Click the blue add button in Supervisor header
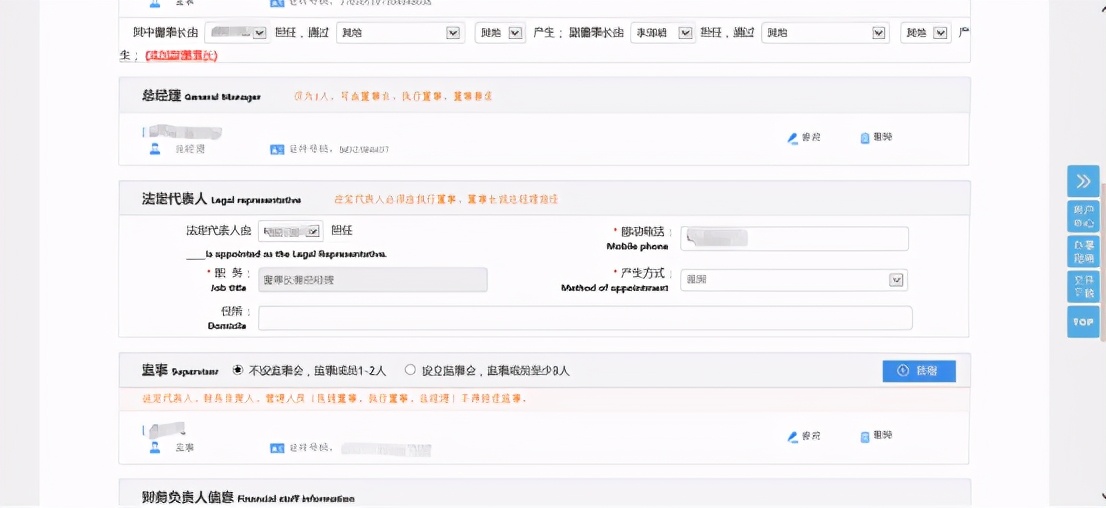1106x508 pixels. [919, 371]
